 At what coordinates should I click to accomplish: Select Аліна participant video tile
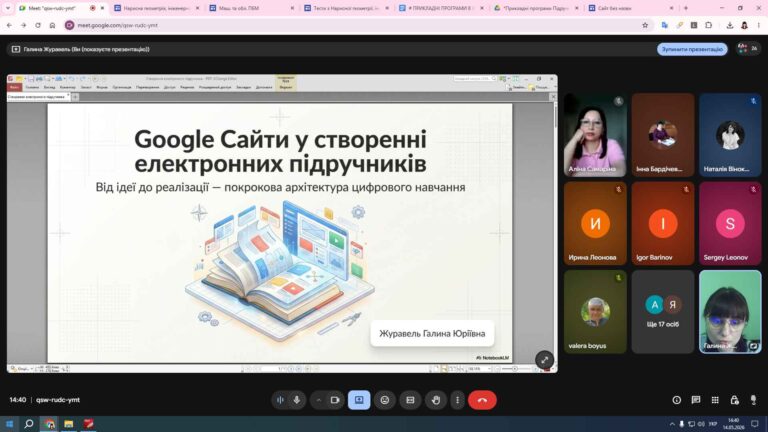[x=595, y=135]
